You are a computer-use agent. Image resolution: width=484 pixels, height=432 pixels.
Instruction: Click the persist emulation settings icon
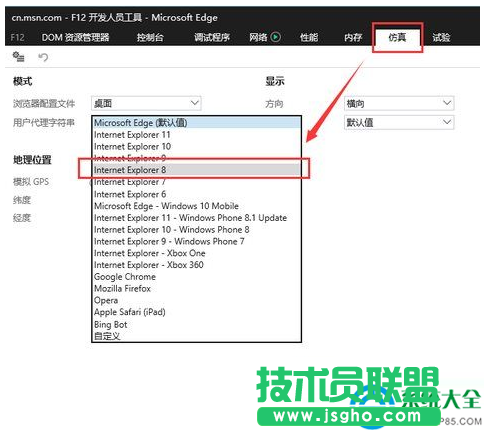point(18,57)
